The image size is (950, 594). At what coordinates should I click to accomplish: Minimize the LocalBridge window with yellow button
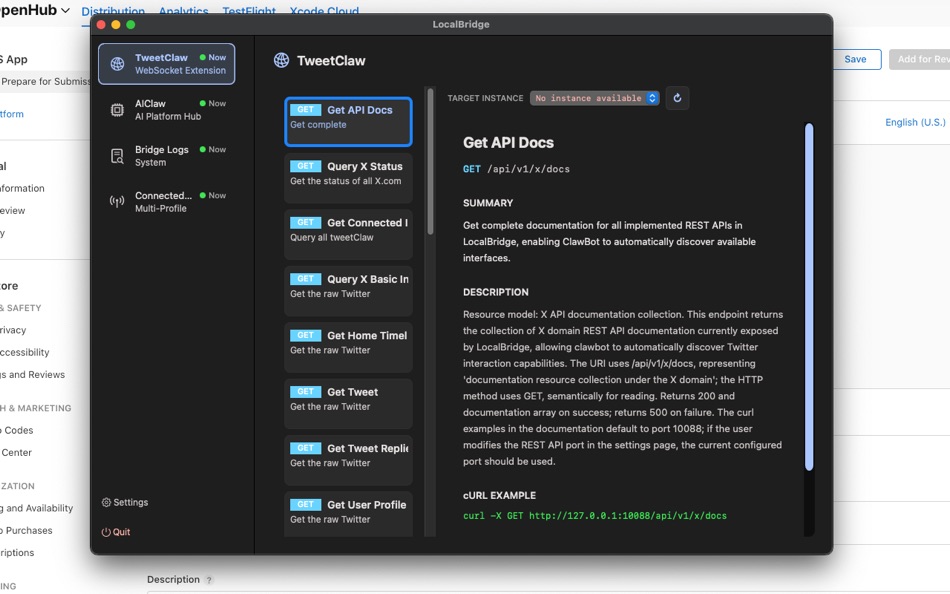pyautogui.click(x=116, y=25)
